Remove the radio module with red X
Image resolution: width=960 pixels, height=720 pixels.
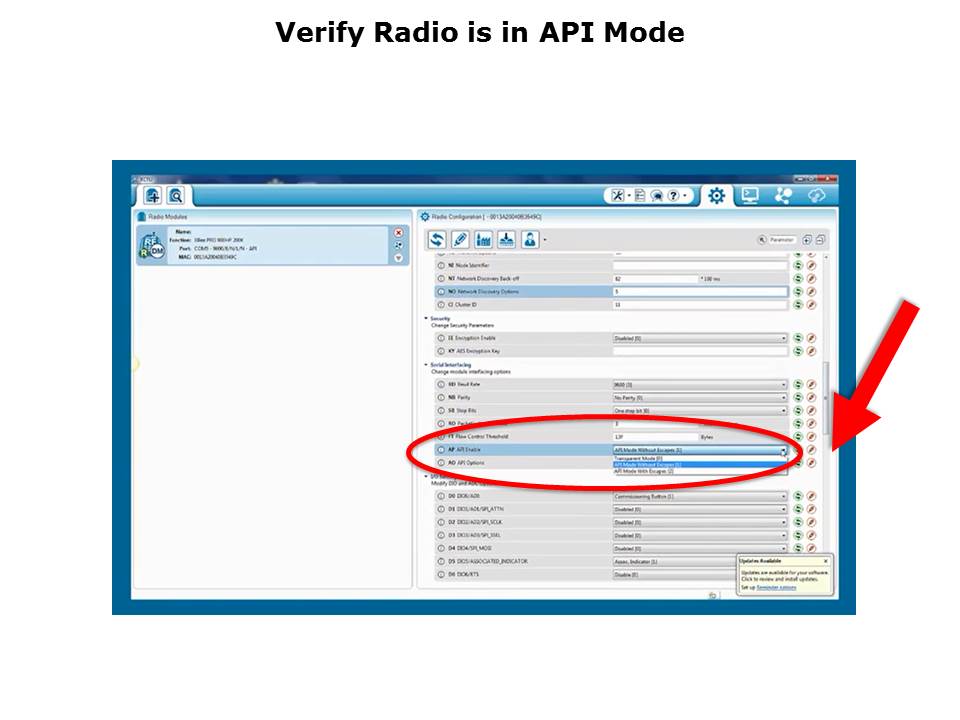[x=399, y=232]
